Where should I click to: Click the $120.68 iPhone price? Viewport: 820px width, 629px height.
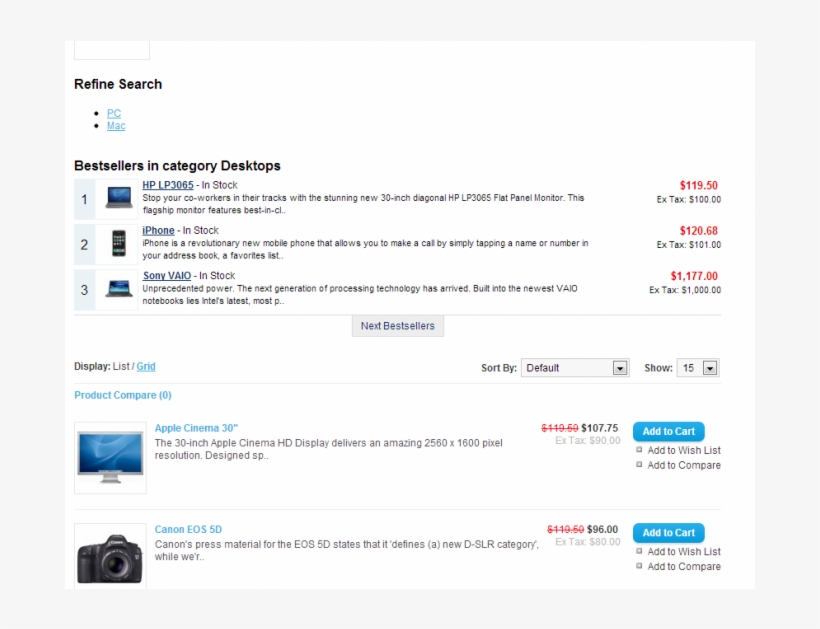point(699,231)
